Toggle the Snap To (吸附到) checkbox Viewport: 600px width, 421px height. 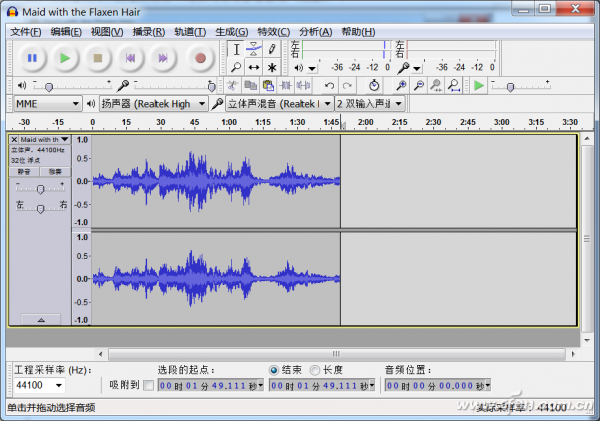click(x=148, y=385)
